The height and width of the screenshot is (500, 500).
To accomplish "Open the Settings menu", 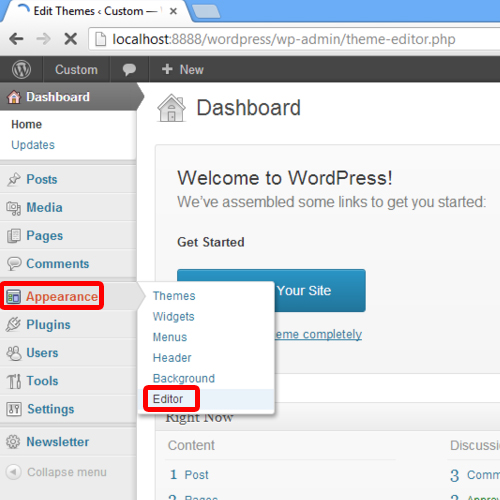I will pos(68,409).
